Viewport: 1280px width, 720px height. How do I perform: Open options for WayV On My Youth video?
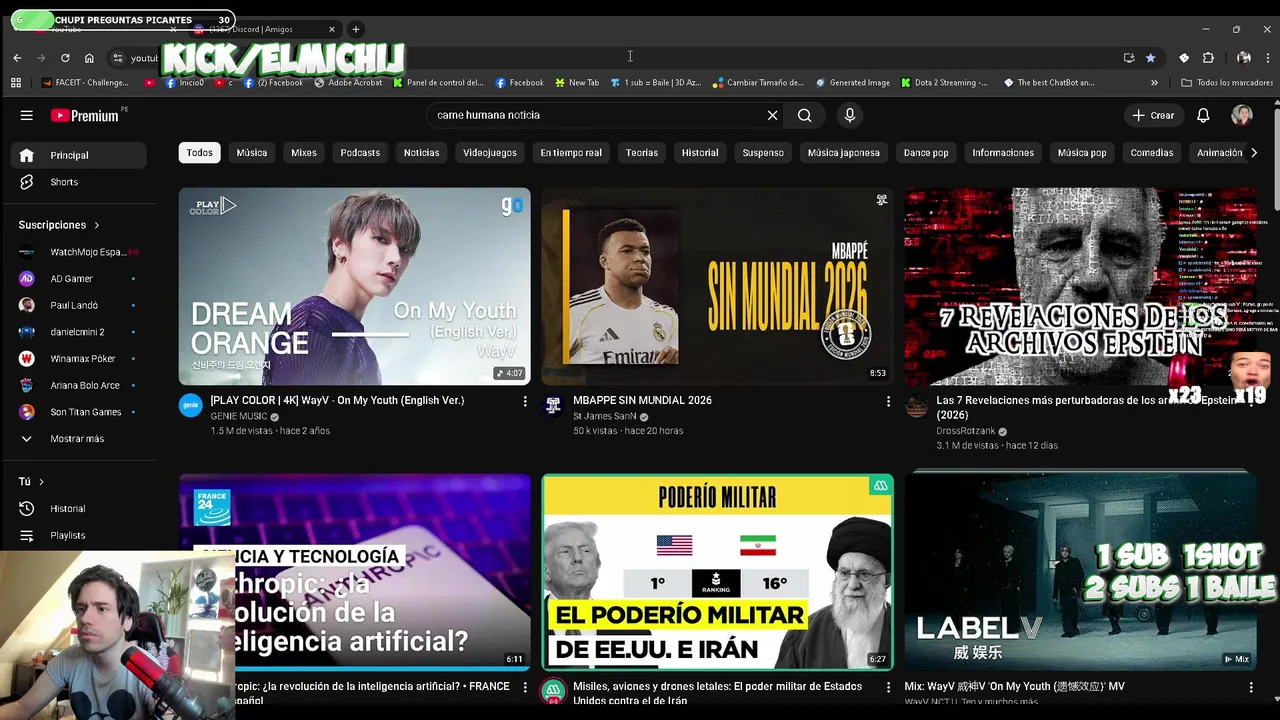525,401
